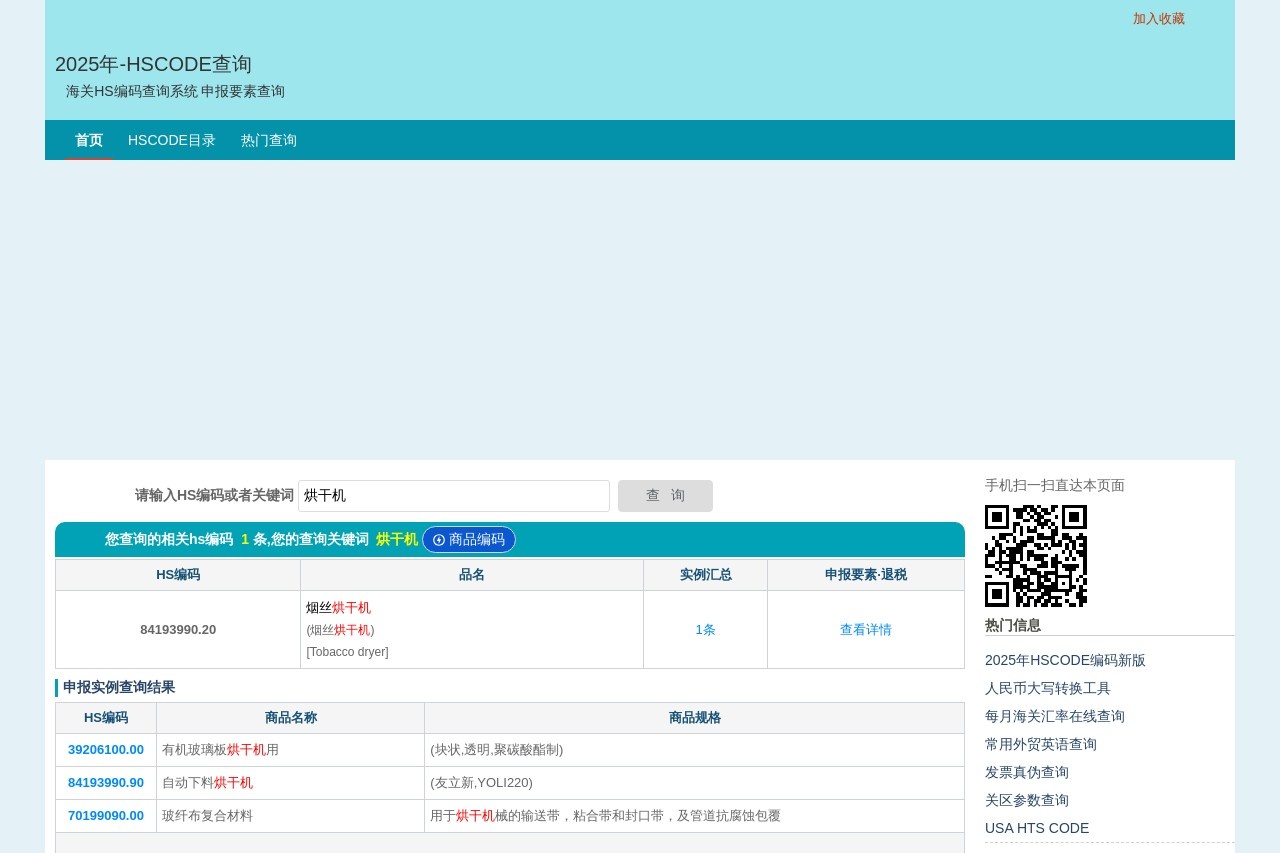Open HS code 39206100.00 details
1280x853 pixels.
click(x=106, y=750)
